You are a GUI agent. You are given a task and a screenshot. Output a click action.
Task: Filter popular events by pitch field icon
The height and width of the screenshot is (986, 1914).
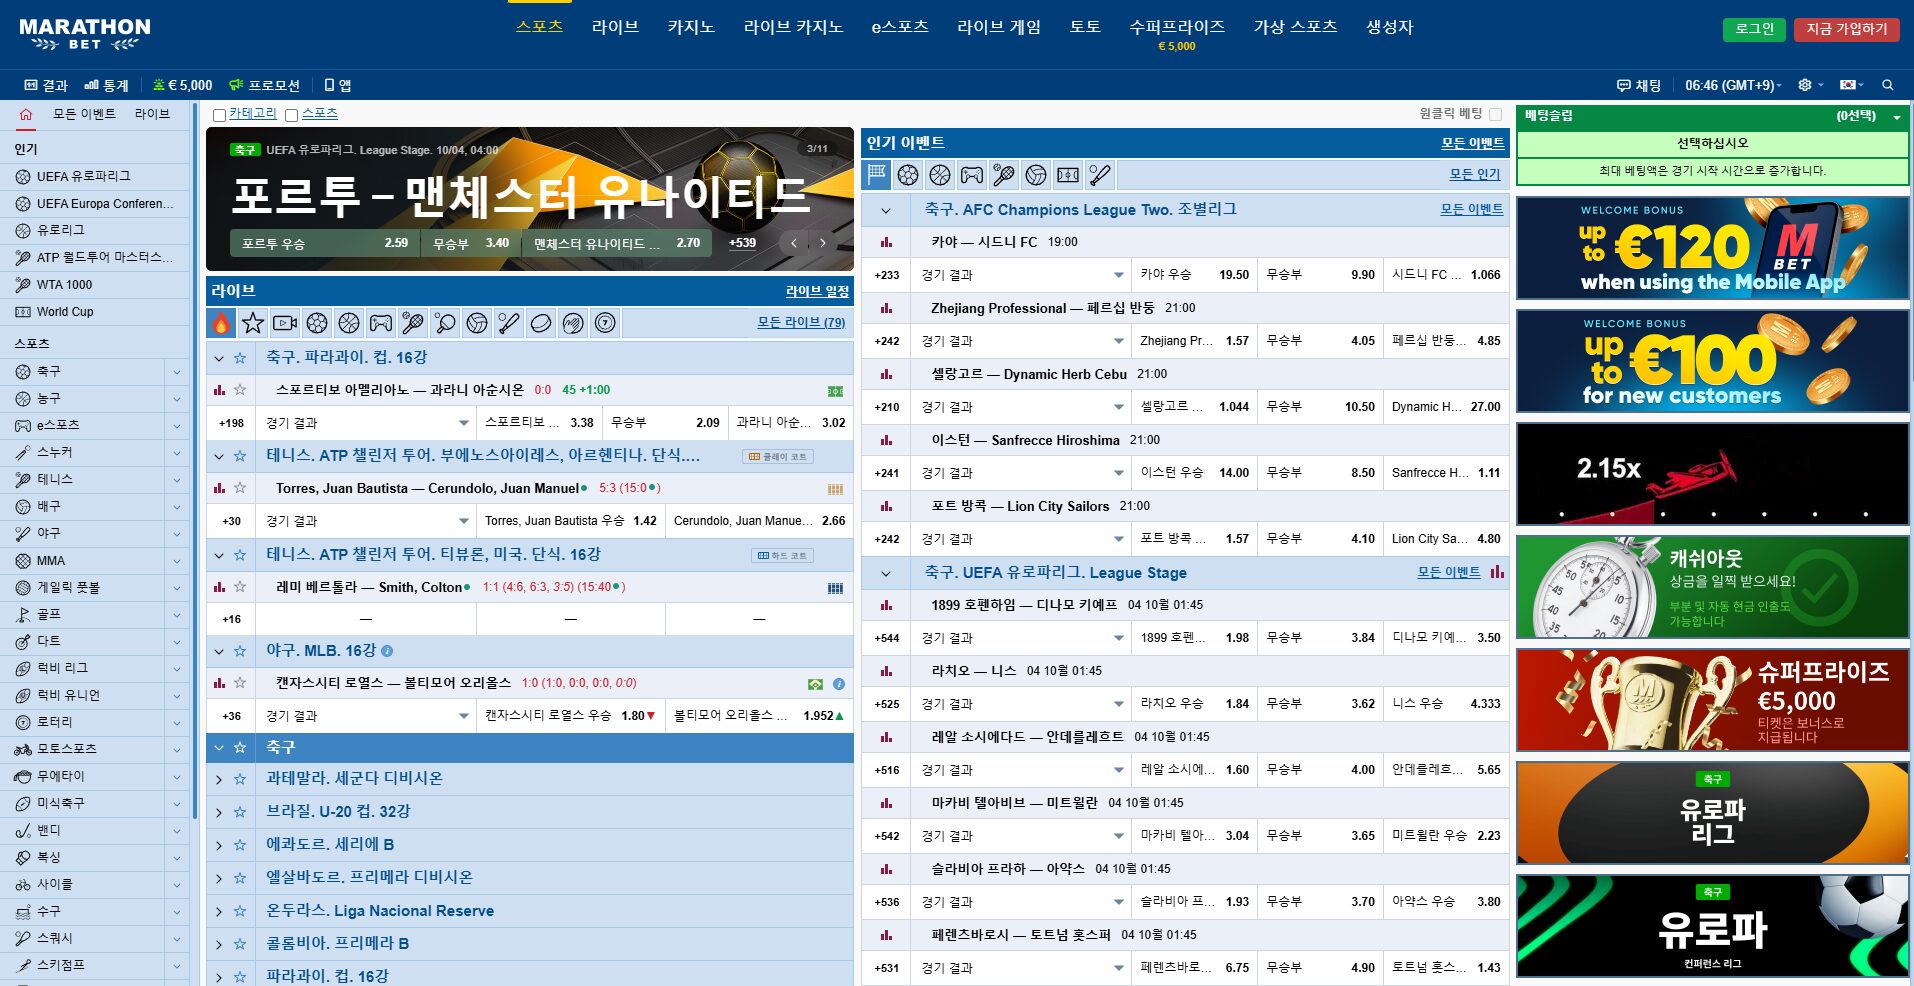pyautogui.click(x=1068, y=175)
